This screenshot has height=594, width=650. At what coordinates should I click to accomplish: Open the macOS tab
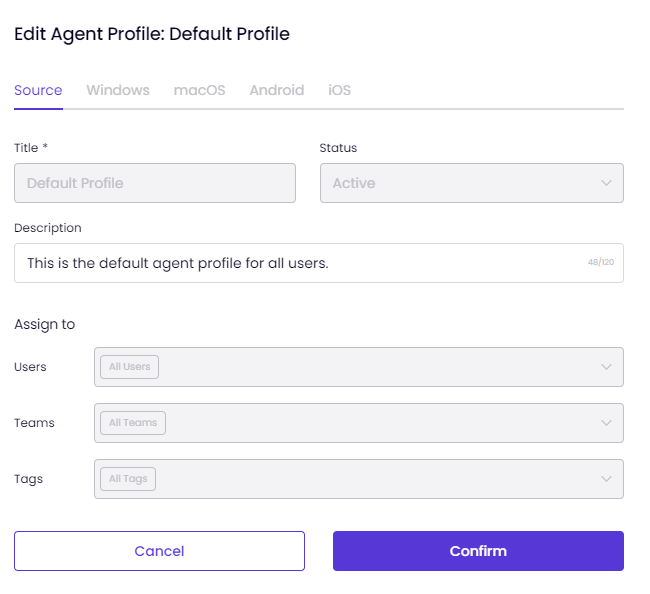coord(199,90)
